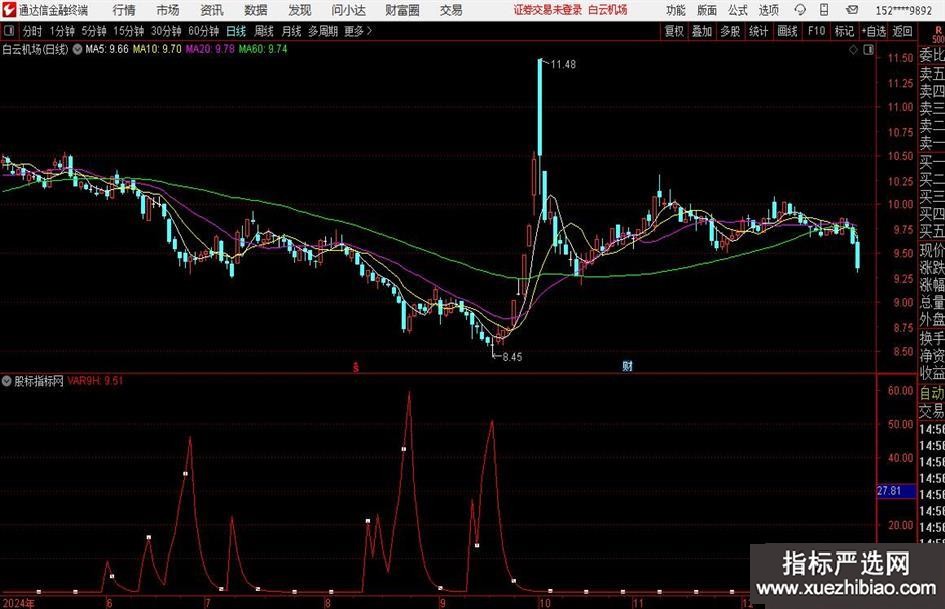Click the 8.45 low price label
945x609 pixels.
pyautogui.click(x=512, y=357)
